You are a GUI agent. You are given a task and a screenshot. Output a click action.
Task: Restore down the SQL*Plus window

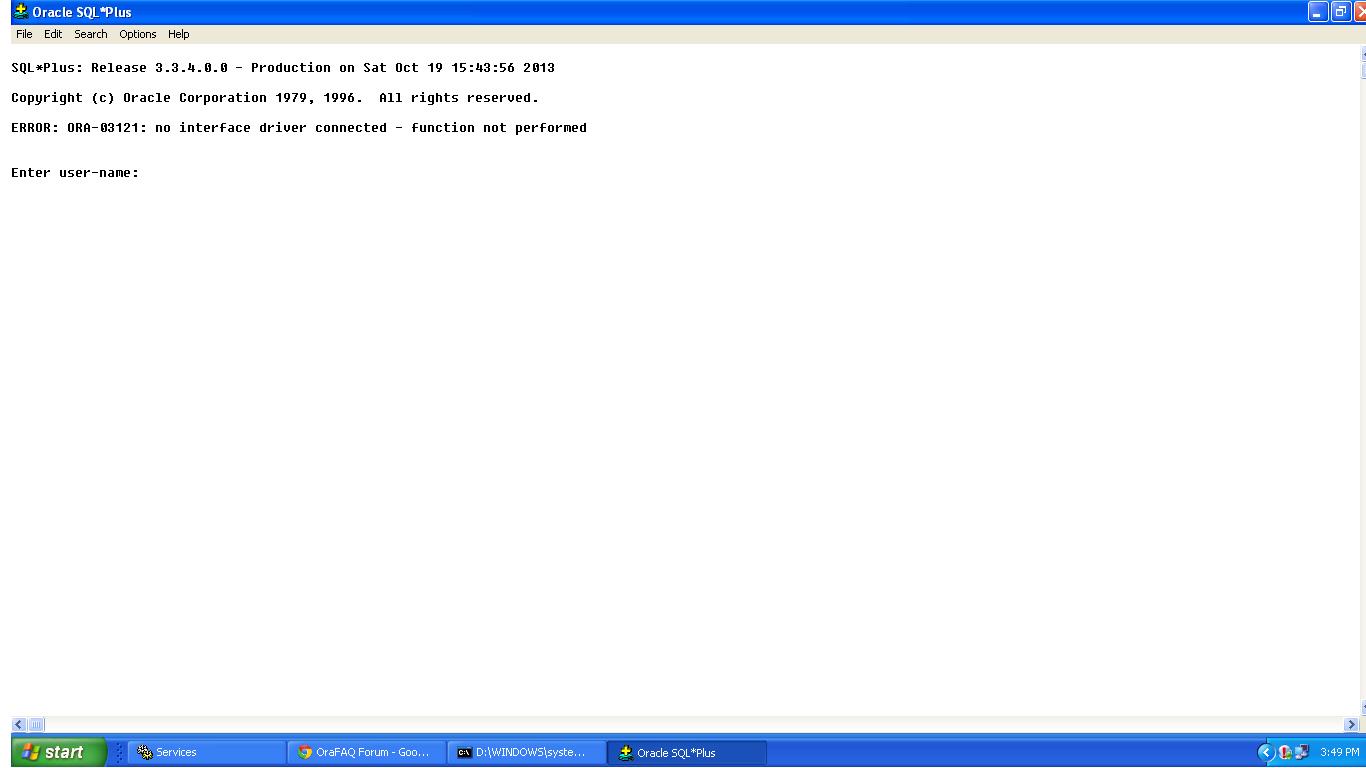[1340, 12]
